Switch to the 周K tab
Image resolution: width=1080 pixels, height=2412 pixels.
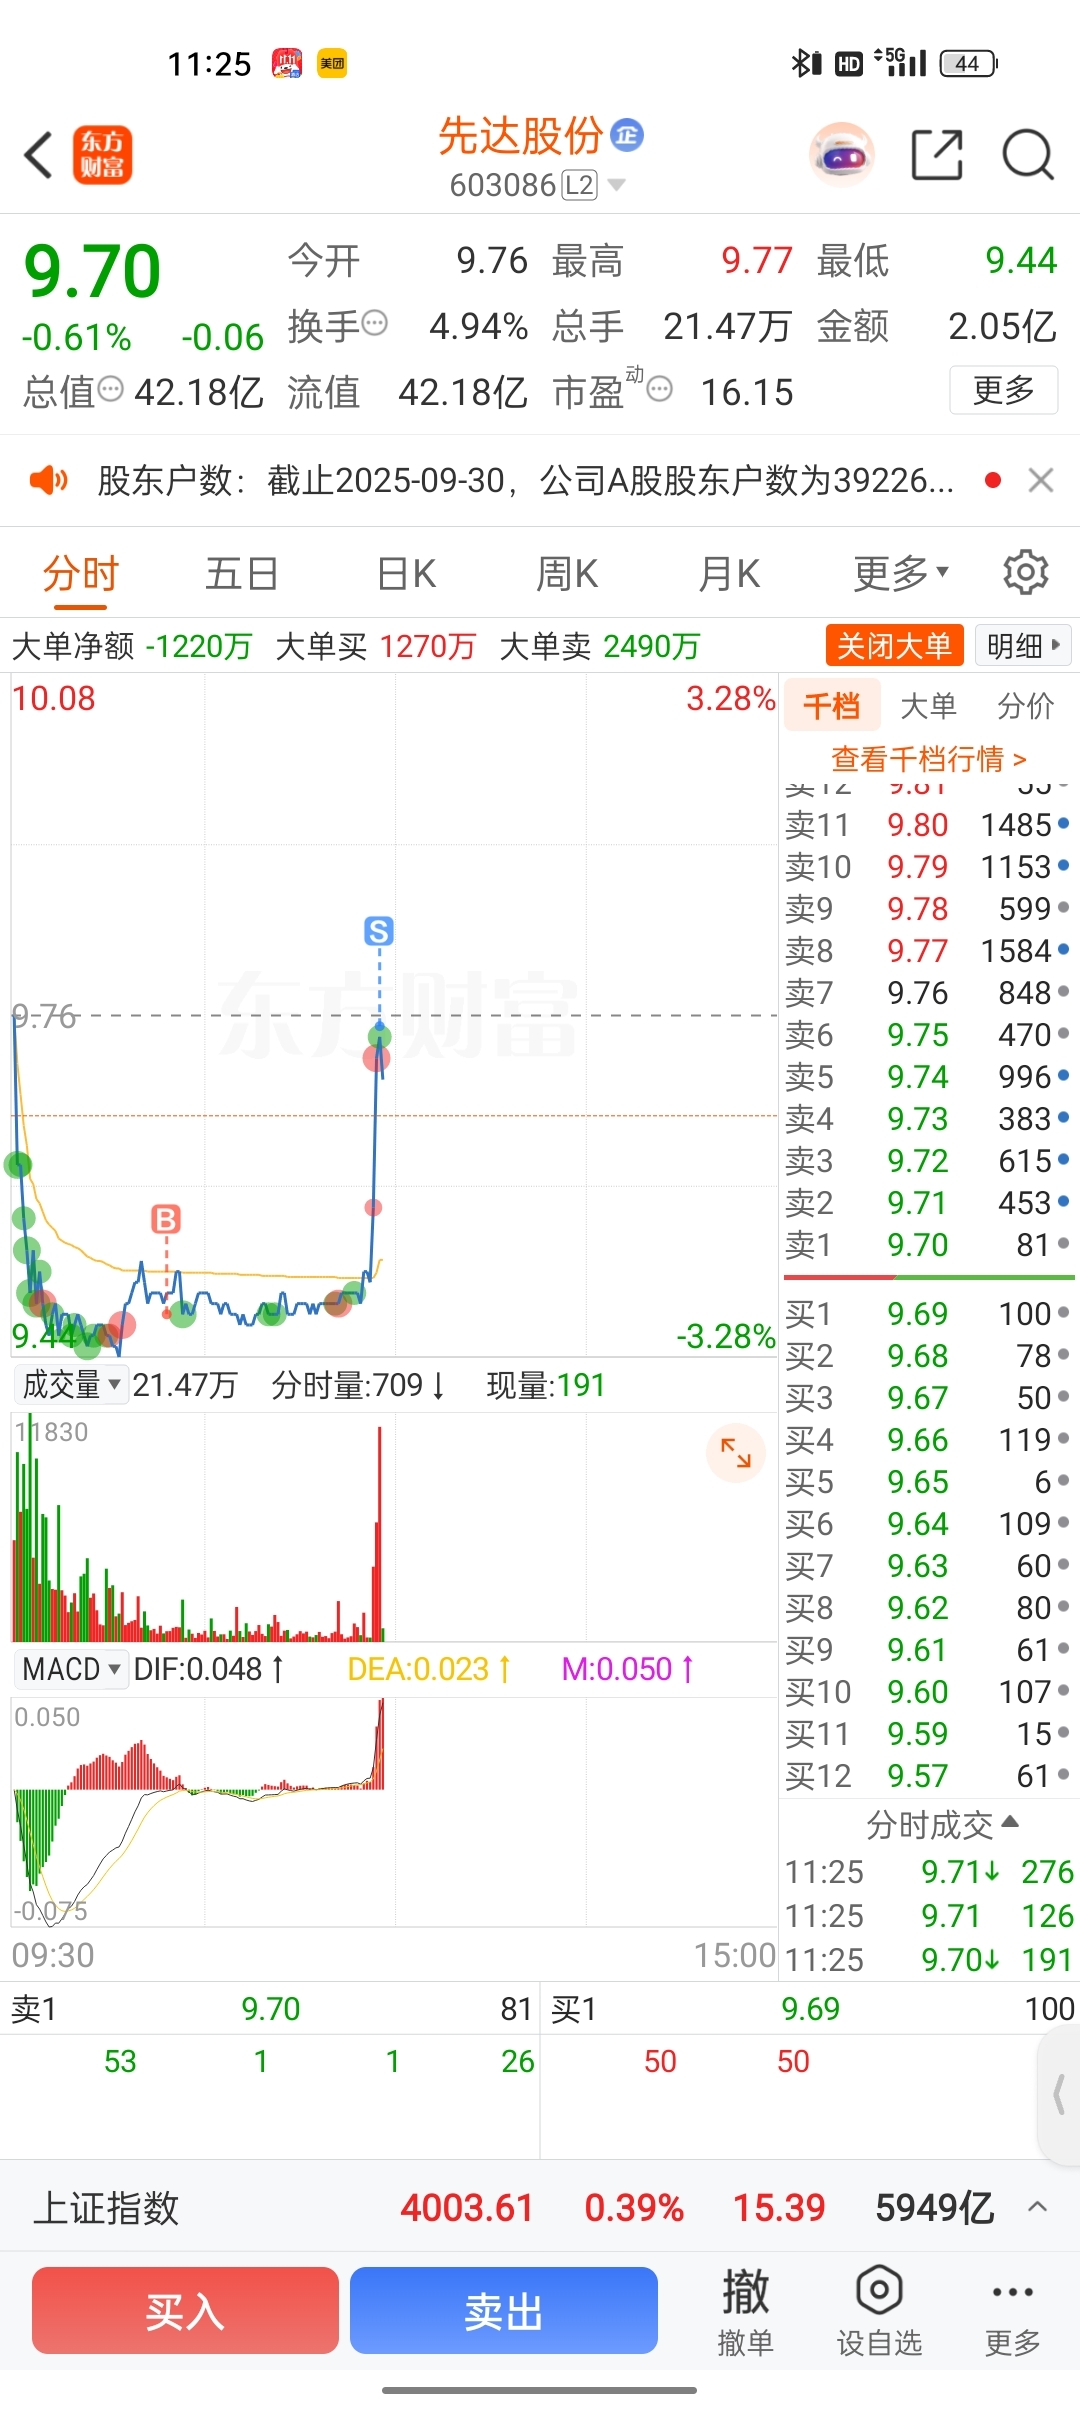click(567, 573)
